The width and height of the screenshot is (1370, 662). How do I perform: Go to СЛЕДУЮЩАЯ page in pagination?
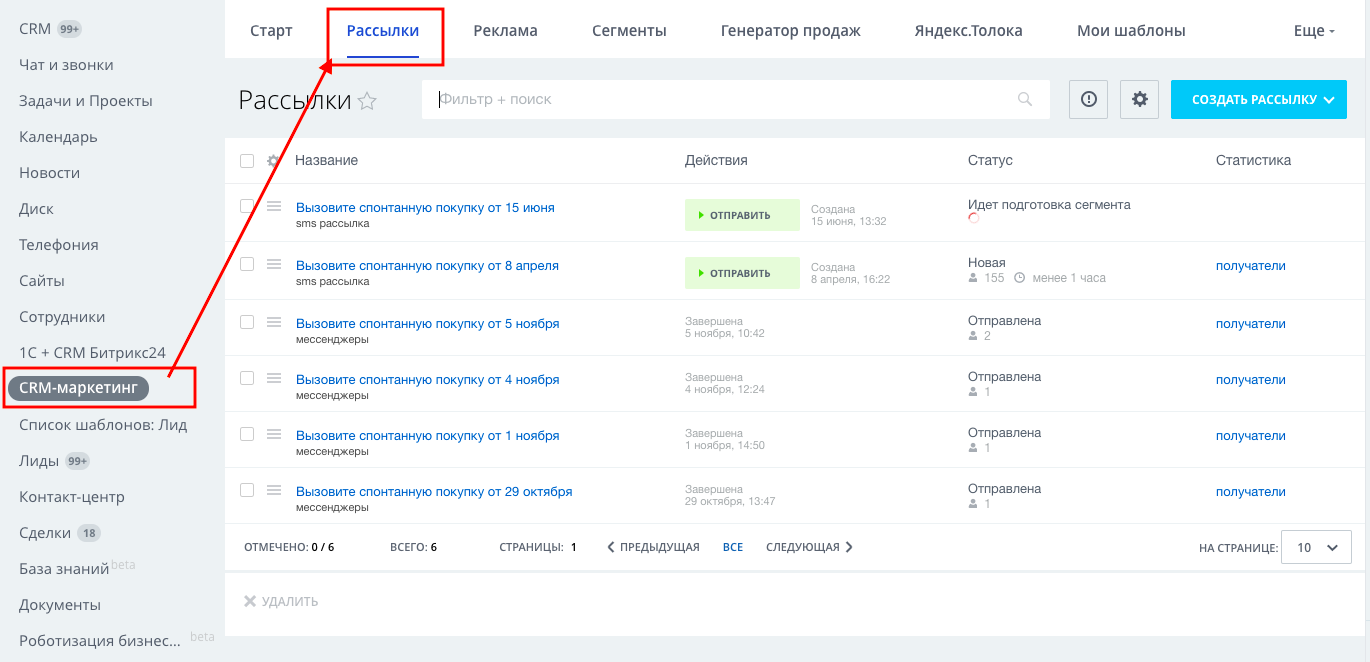tap(810, 547)
